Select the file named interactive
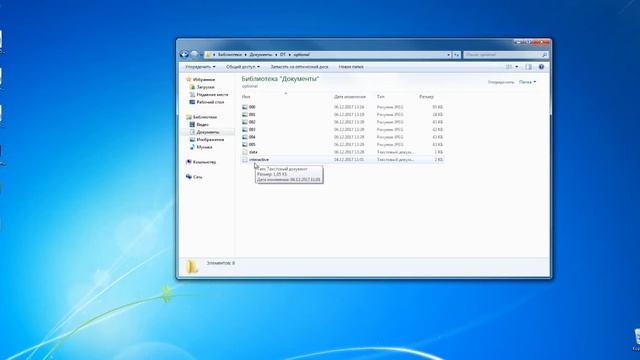 point(259,160)
